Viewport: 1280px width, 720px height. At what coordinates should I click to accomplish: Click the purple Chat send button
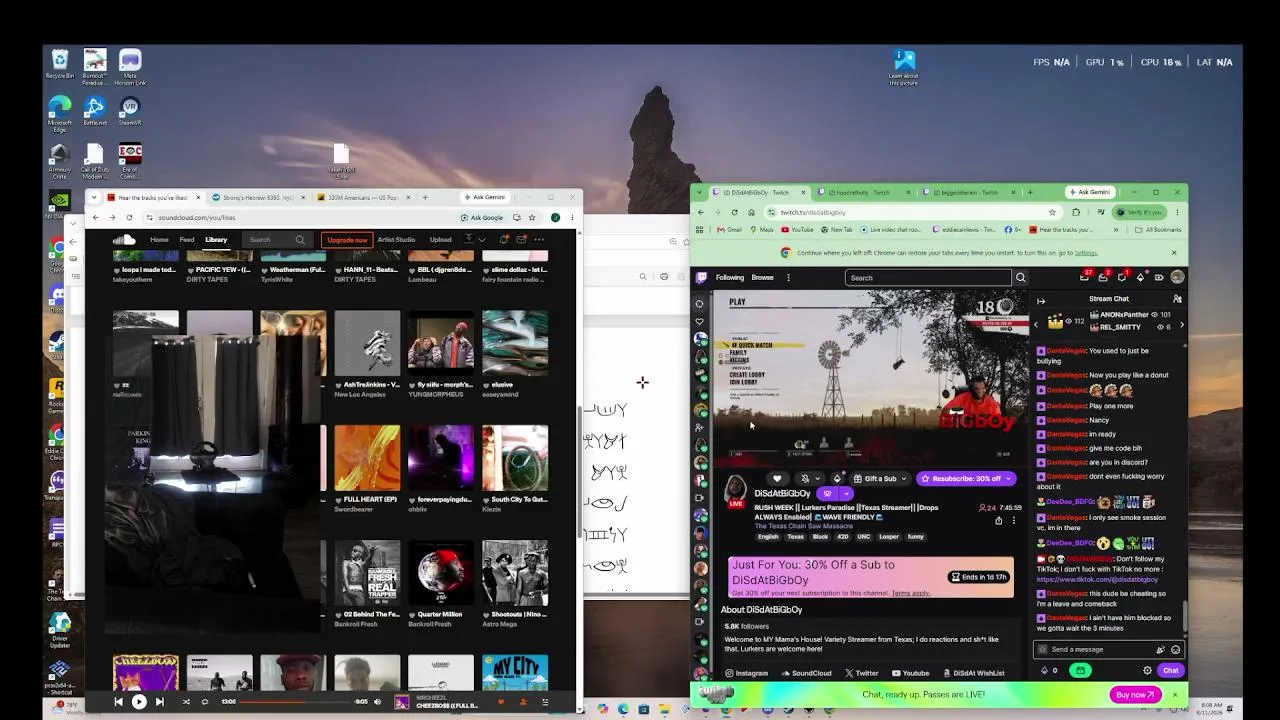tap(1170, 671)
